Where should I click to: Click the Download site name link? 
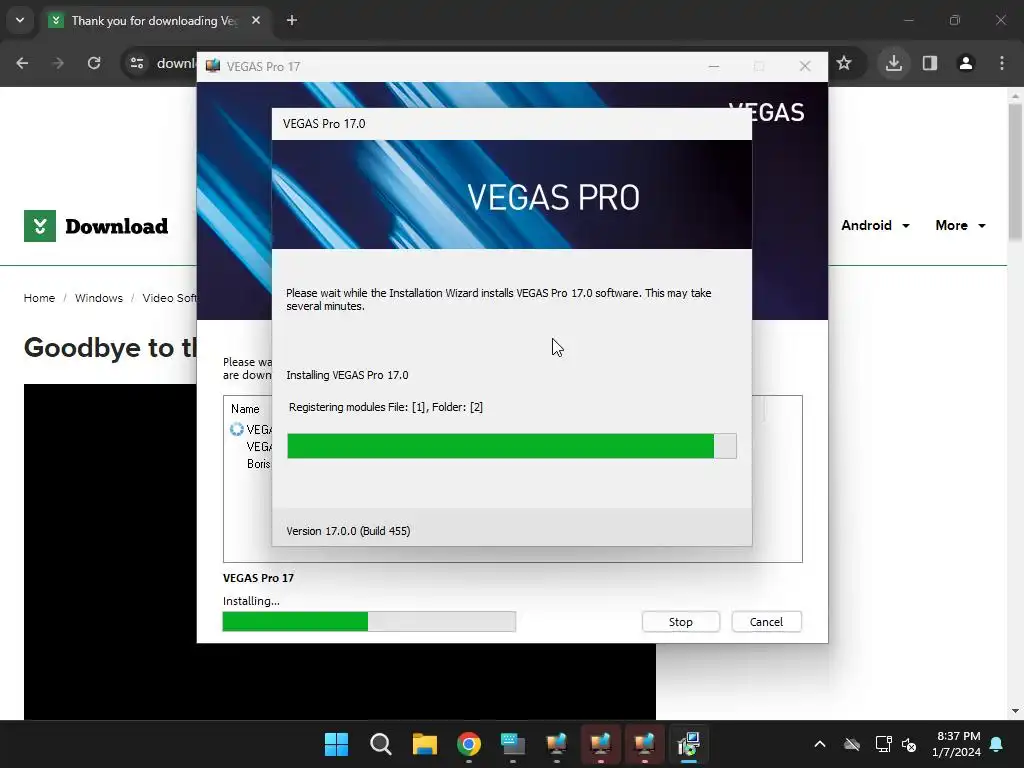point(116,226)
